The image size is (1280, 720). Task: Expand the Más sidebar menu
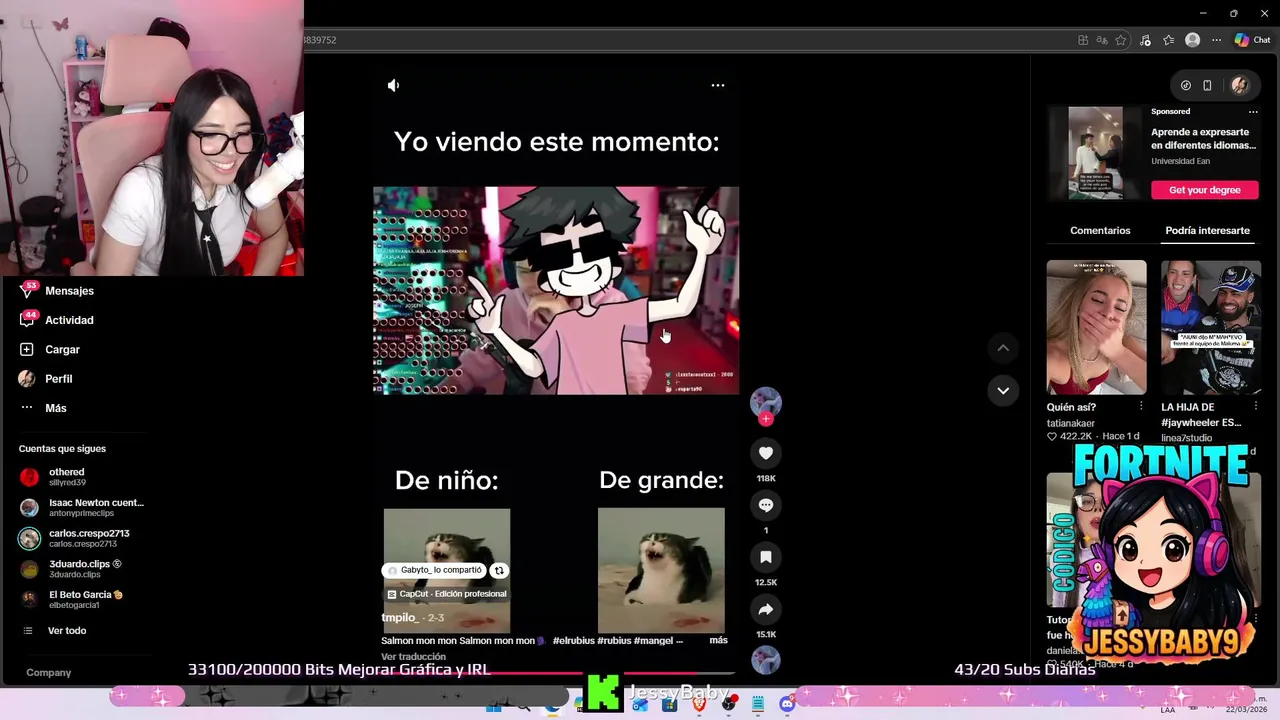click(x=55, y=408)
